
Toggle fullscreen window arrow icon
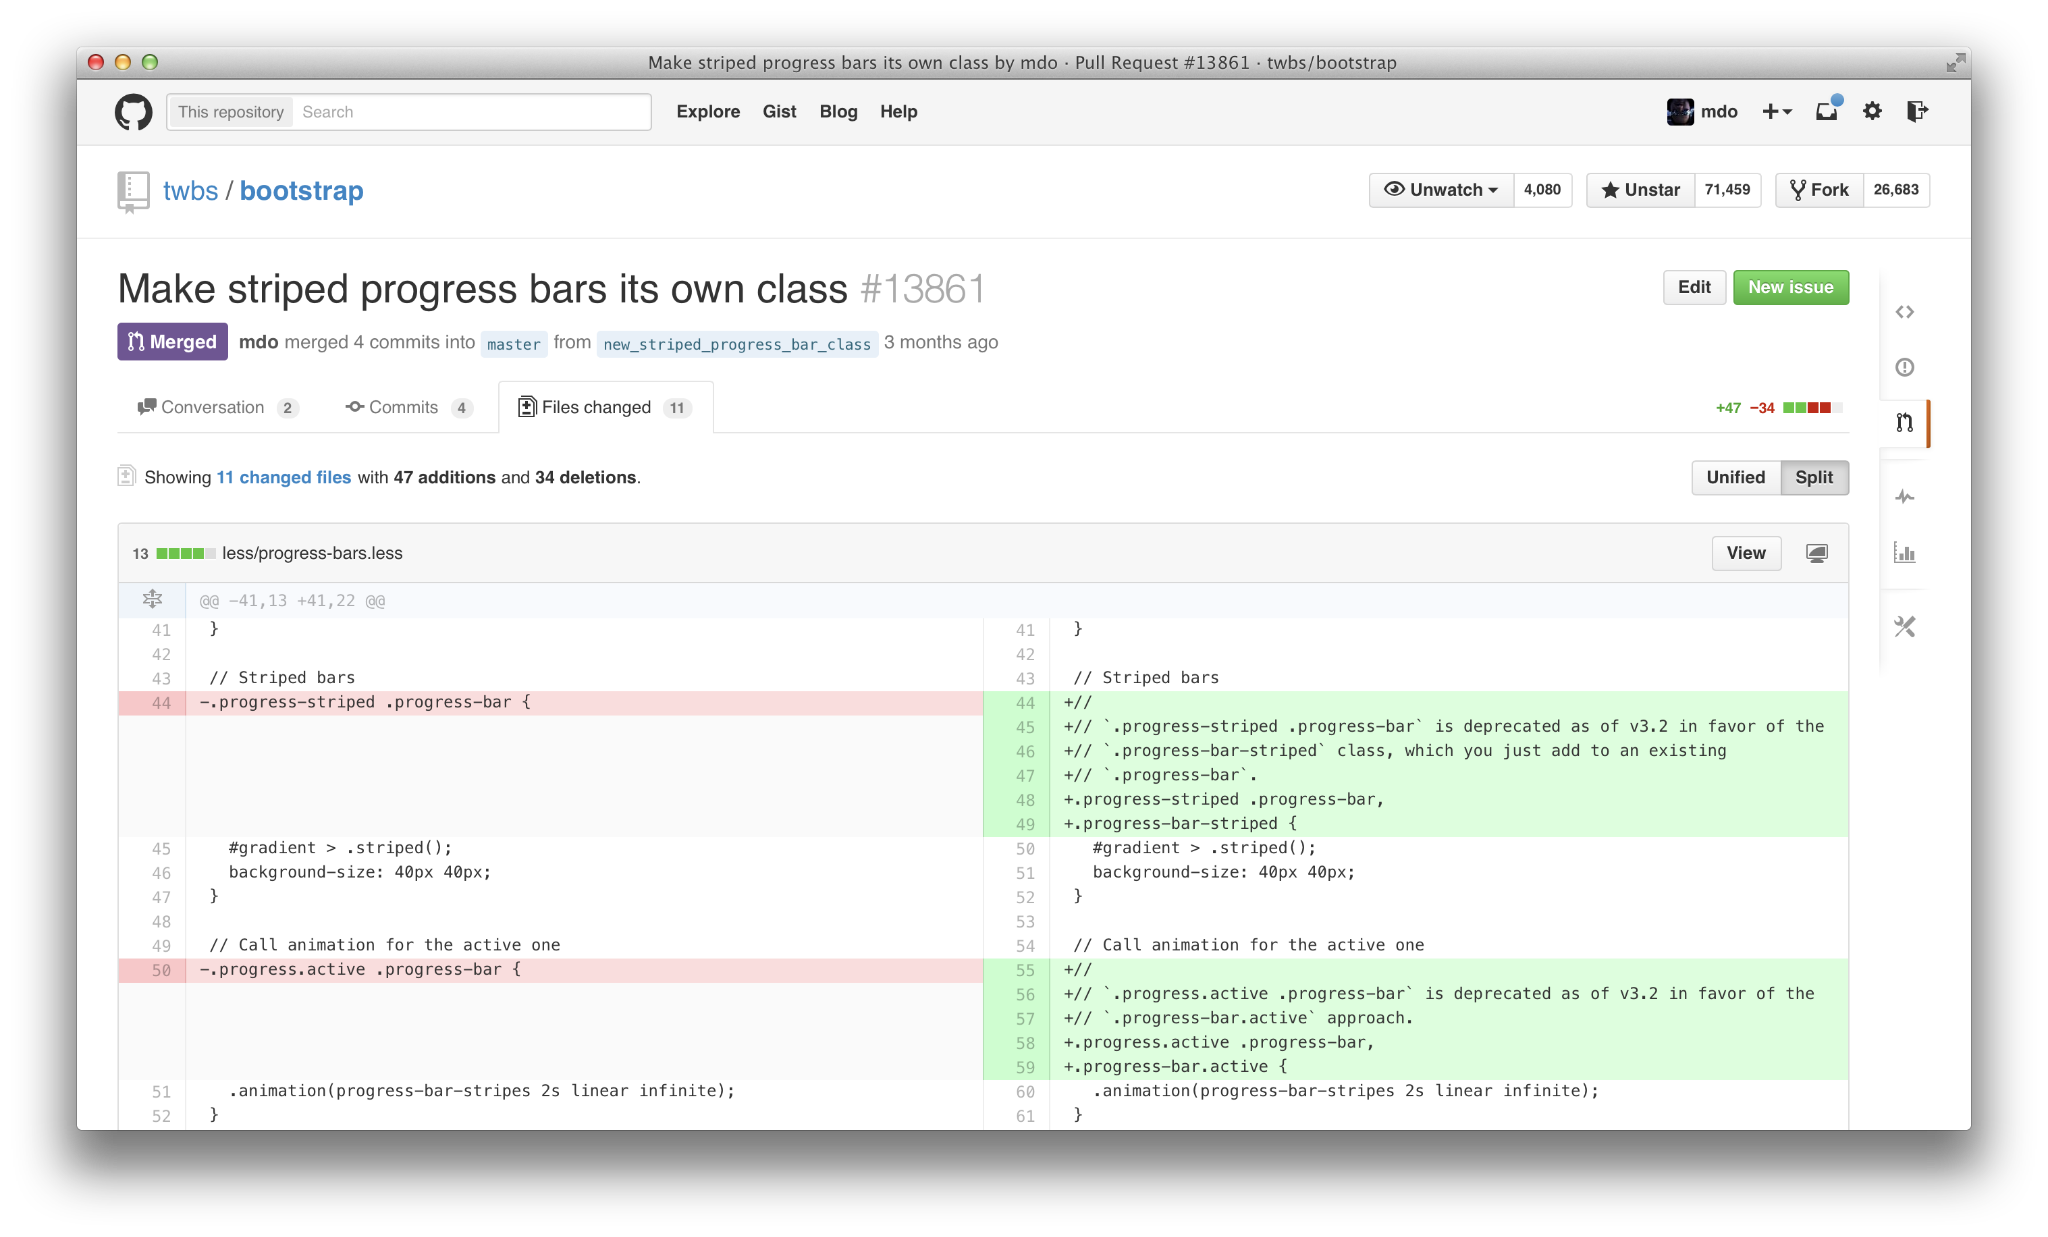1955,63
